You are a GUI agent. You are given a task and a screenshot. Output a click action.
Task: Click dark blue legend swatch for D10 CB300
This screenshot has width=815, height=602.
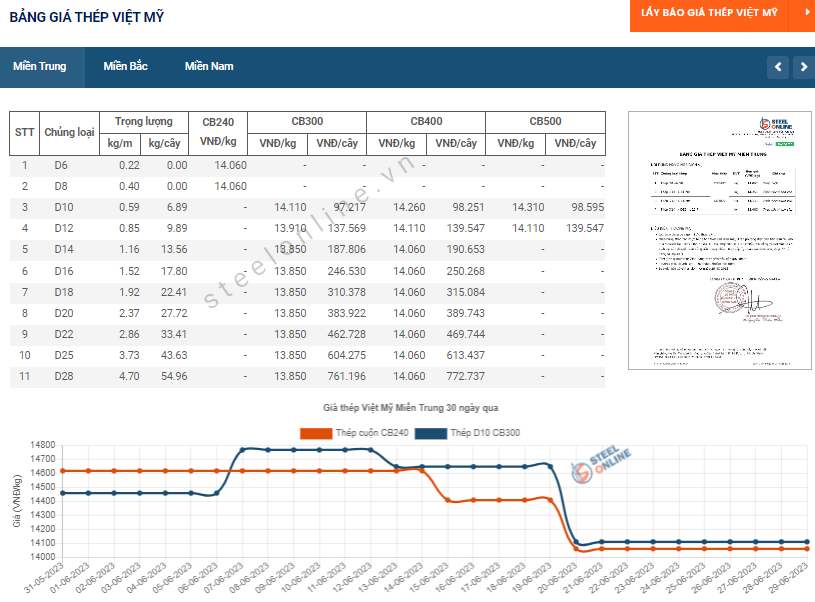point(430,433)
